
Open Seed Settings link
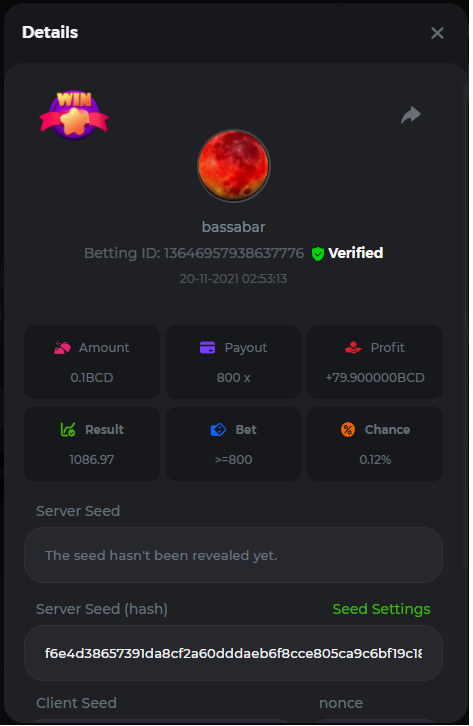[x=381, y=609]
